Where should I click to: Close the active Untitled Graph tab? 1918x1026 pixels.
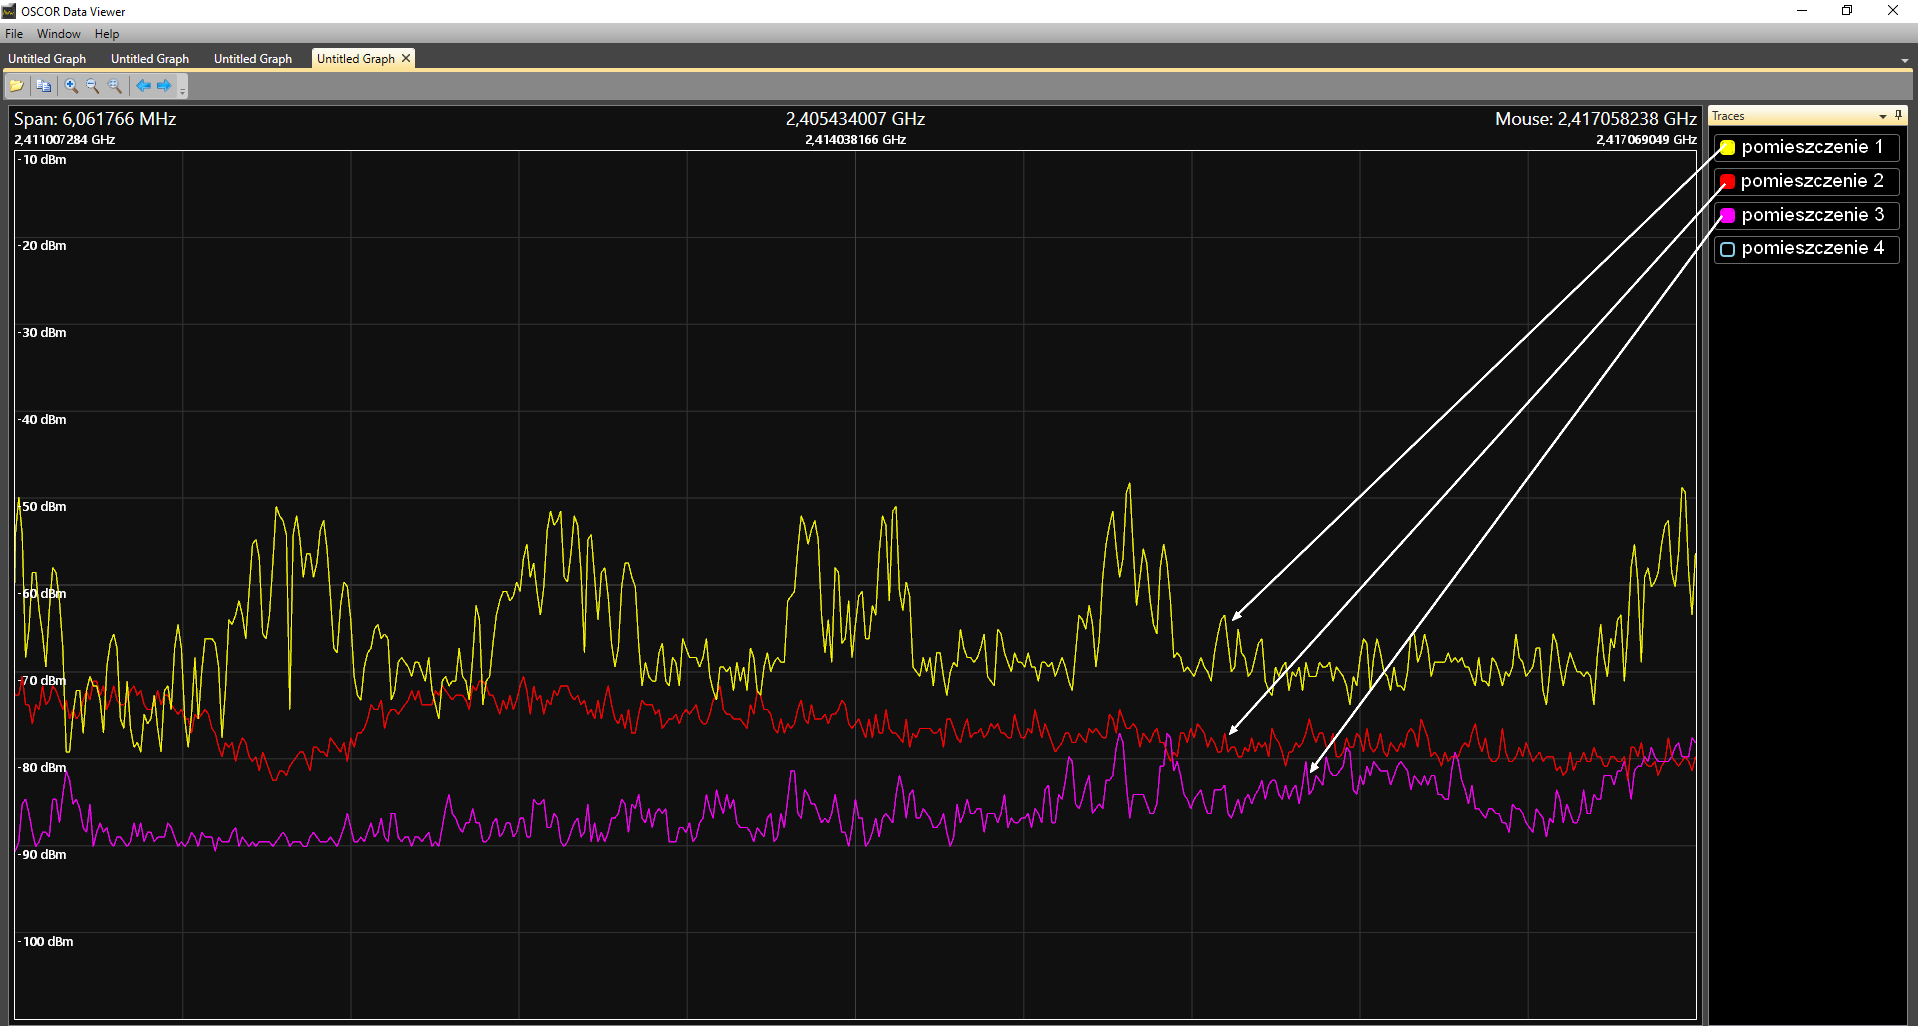pyautogui.click(x=406, y=59)
